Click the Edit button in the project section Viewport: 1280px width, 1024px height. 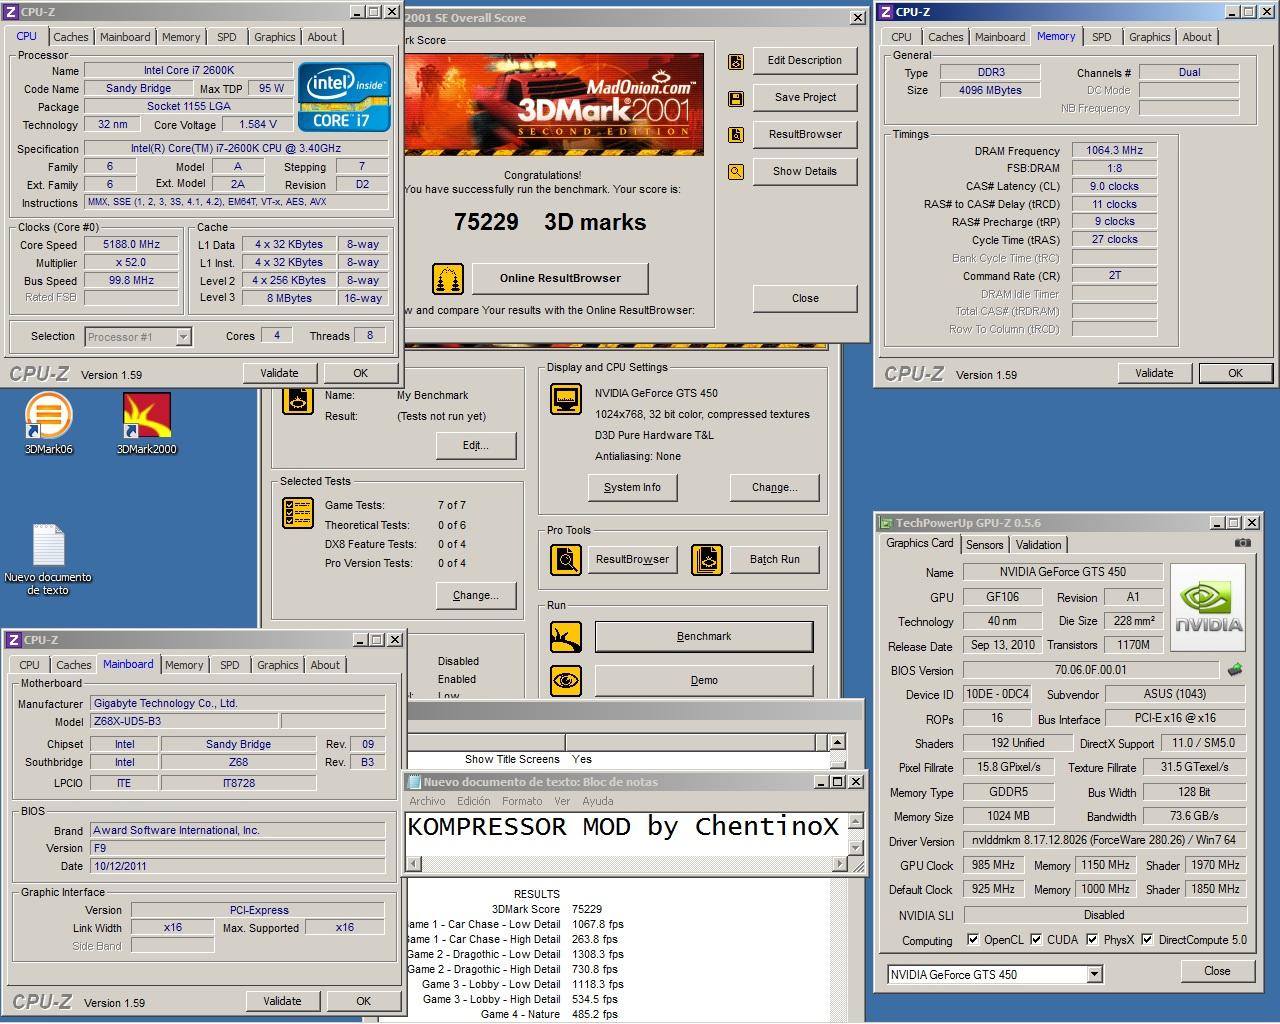(475, 445)
